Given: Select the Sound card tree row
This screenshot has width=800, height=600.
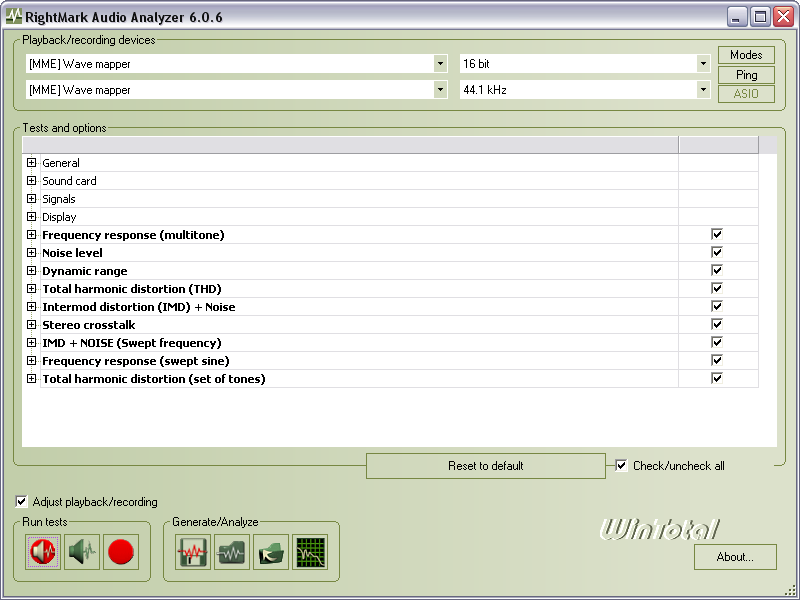Looking at the screenshot, I should point(69,181).
